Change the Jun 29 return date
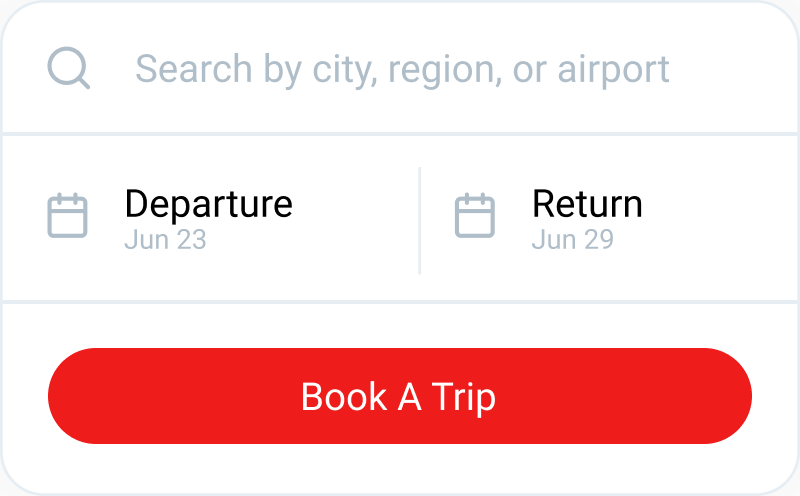The width and height of the screenshot is (800, 496). 572,240
